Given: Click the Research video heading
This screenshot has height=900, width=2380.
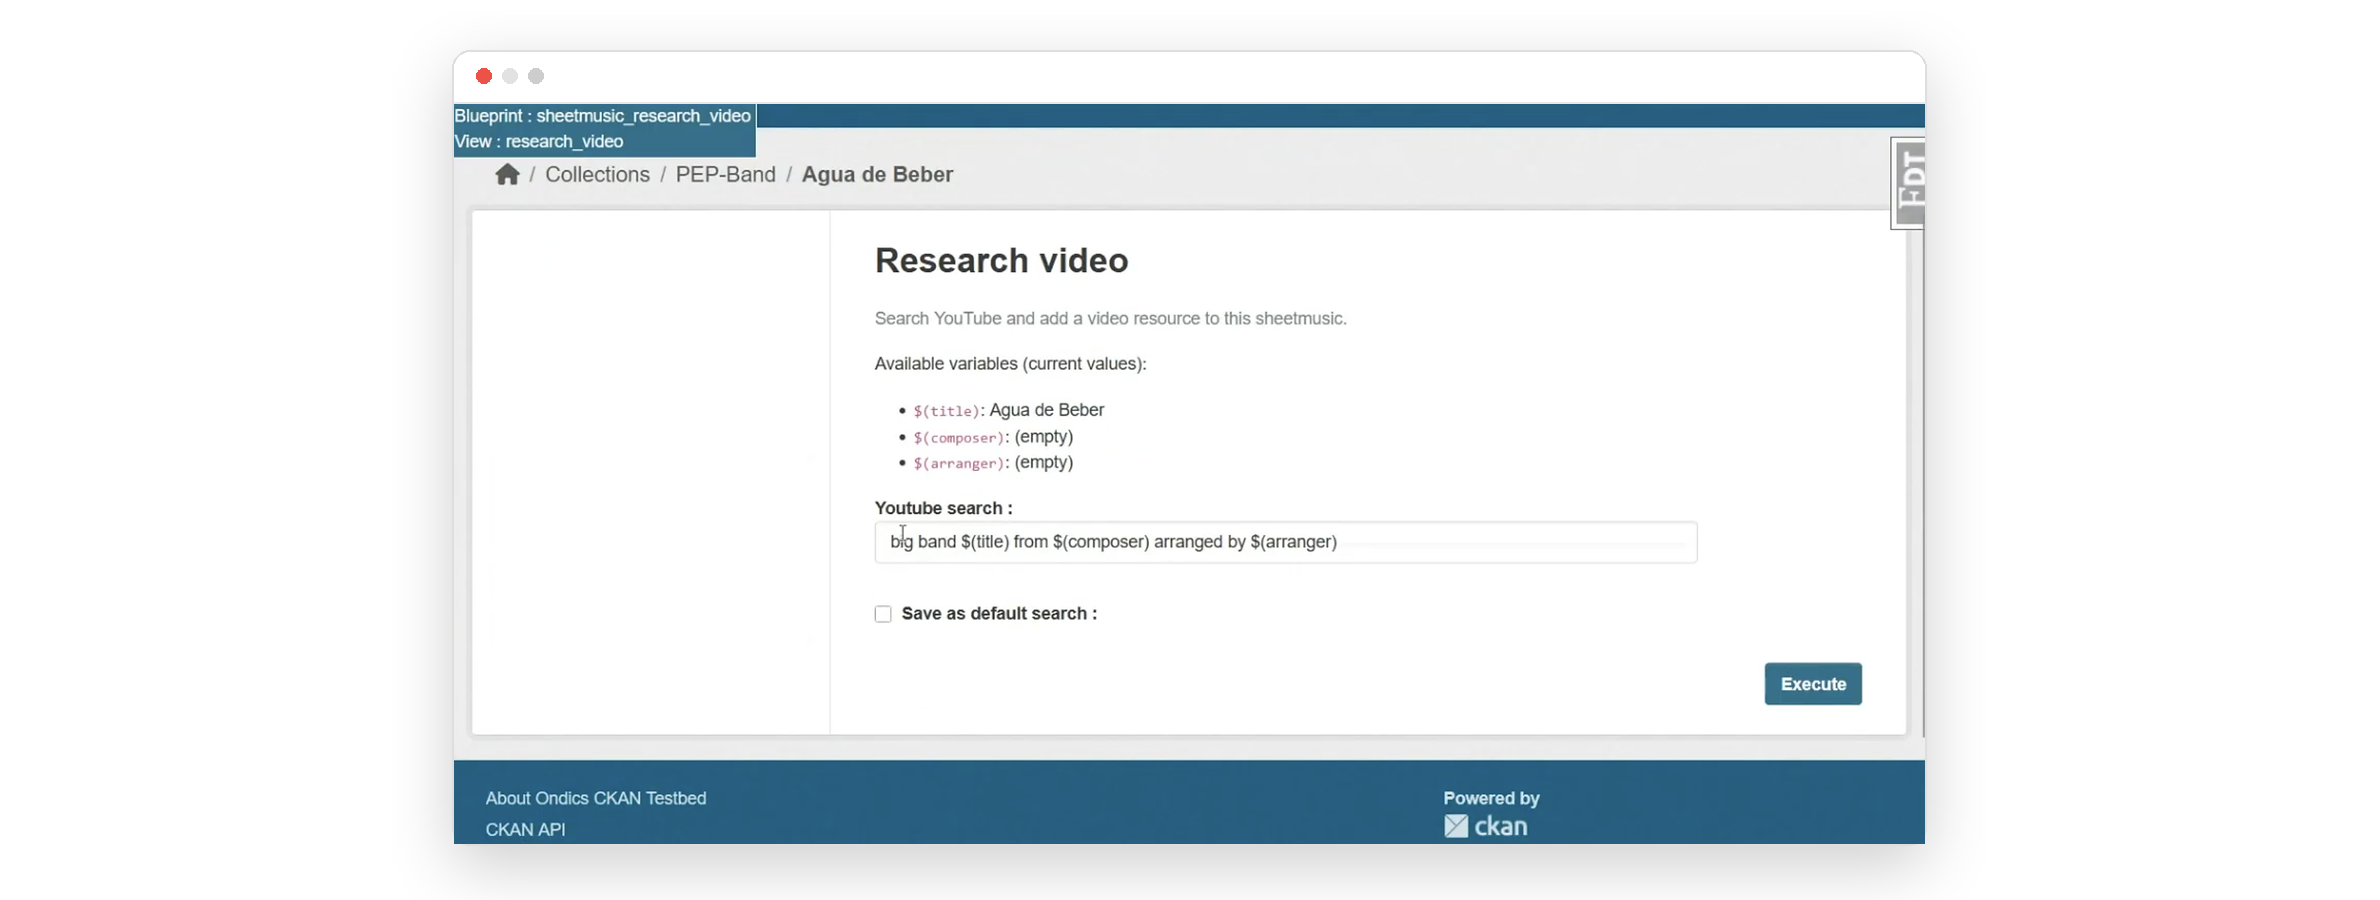Looking at the screenshot, I should pyautogui.click(x=1001, y=261).
